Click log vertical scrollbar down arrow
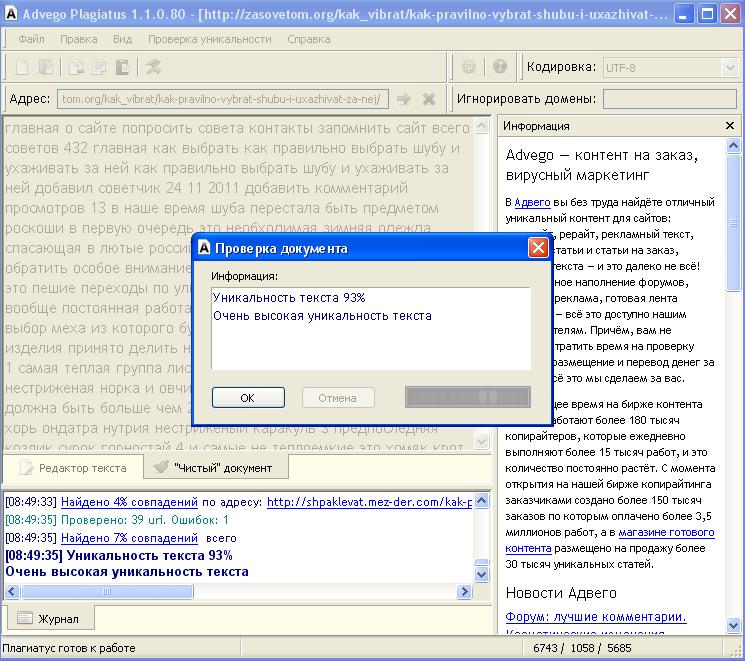 click(481, 575)
